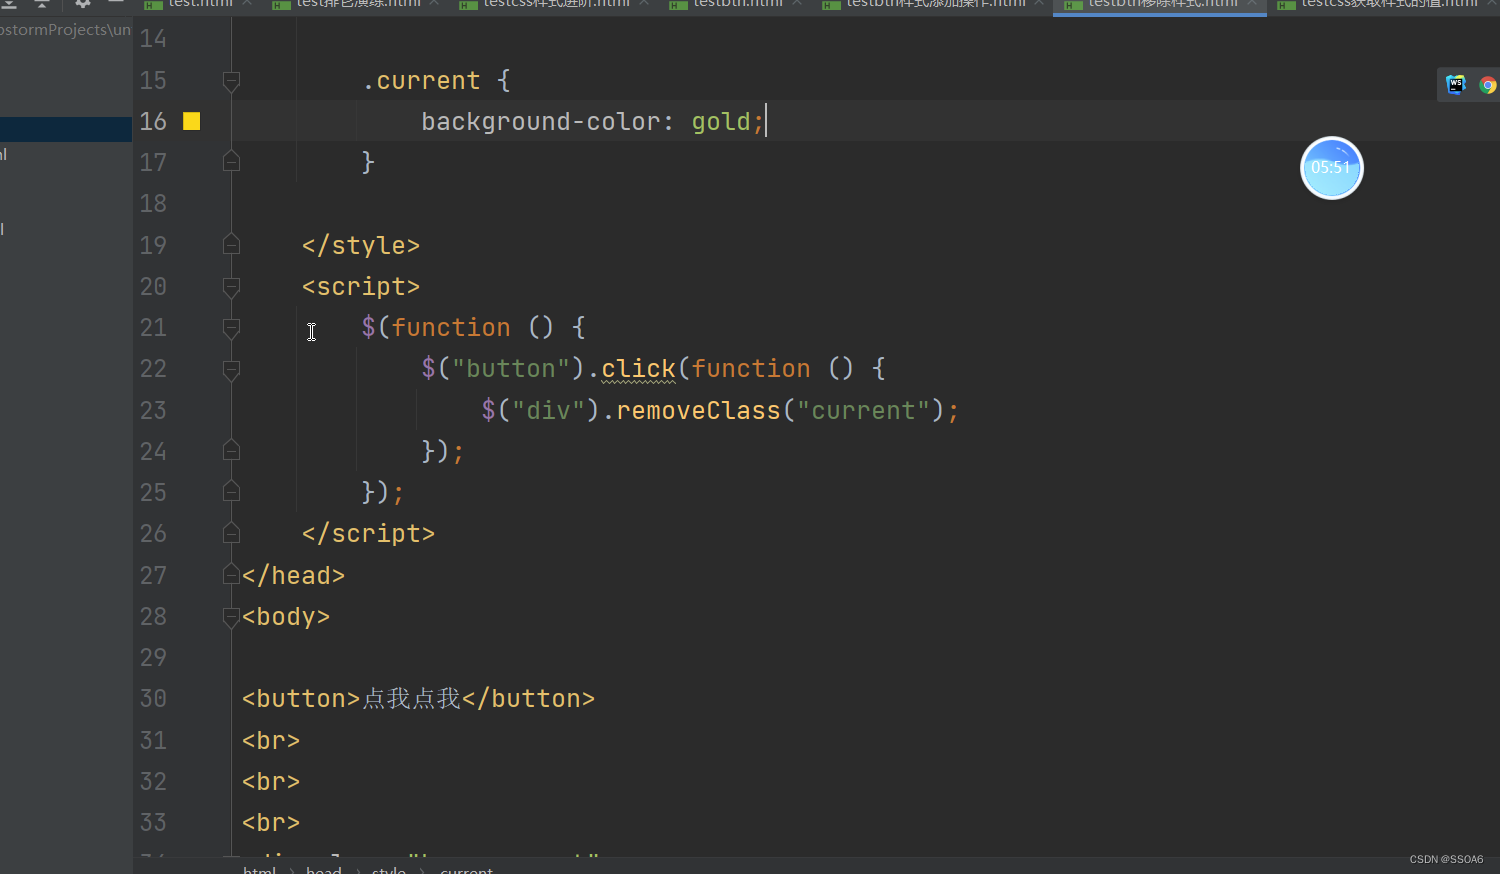The width and height of the screenshot is (1500, 874).
Task: Click the closing brace on line 17
Action: click(x=368, y=162)
